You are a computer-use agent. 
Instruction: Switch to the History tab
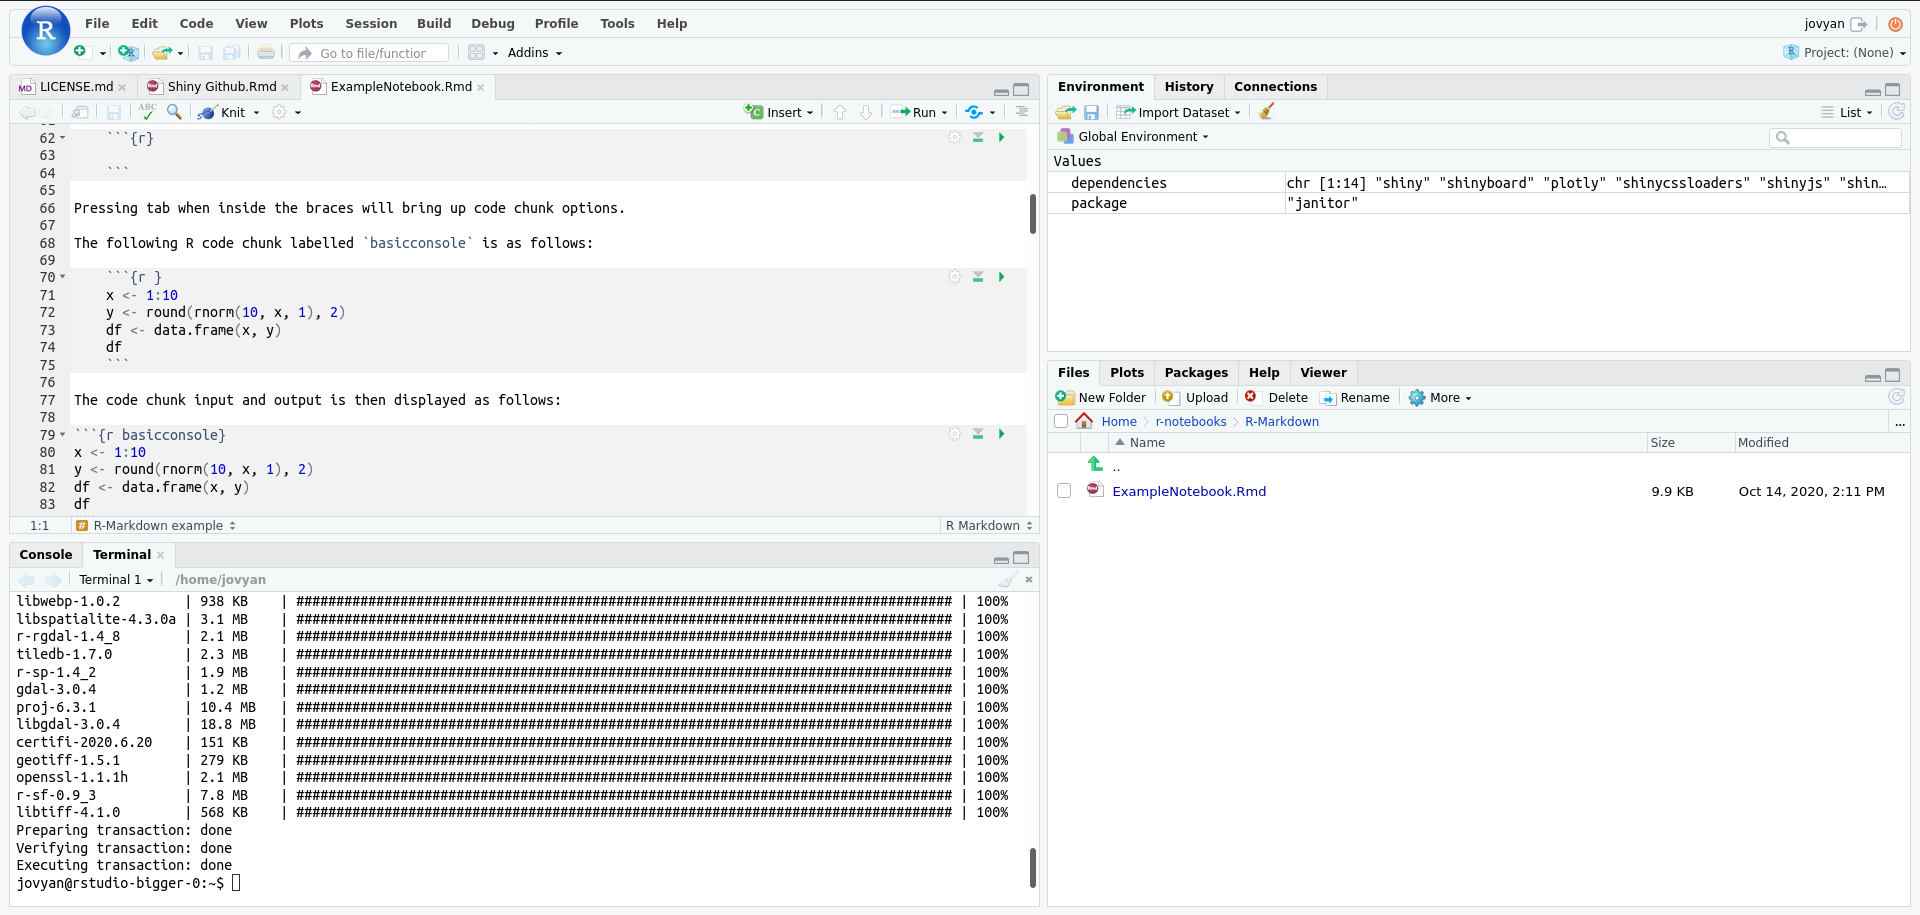click(1189, 87)
